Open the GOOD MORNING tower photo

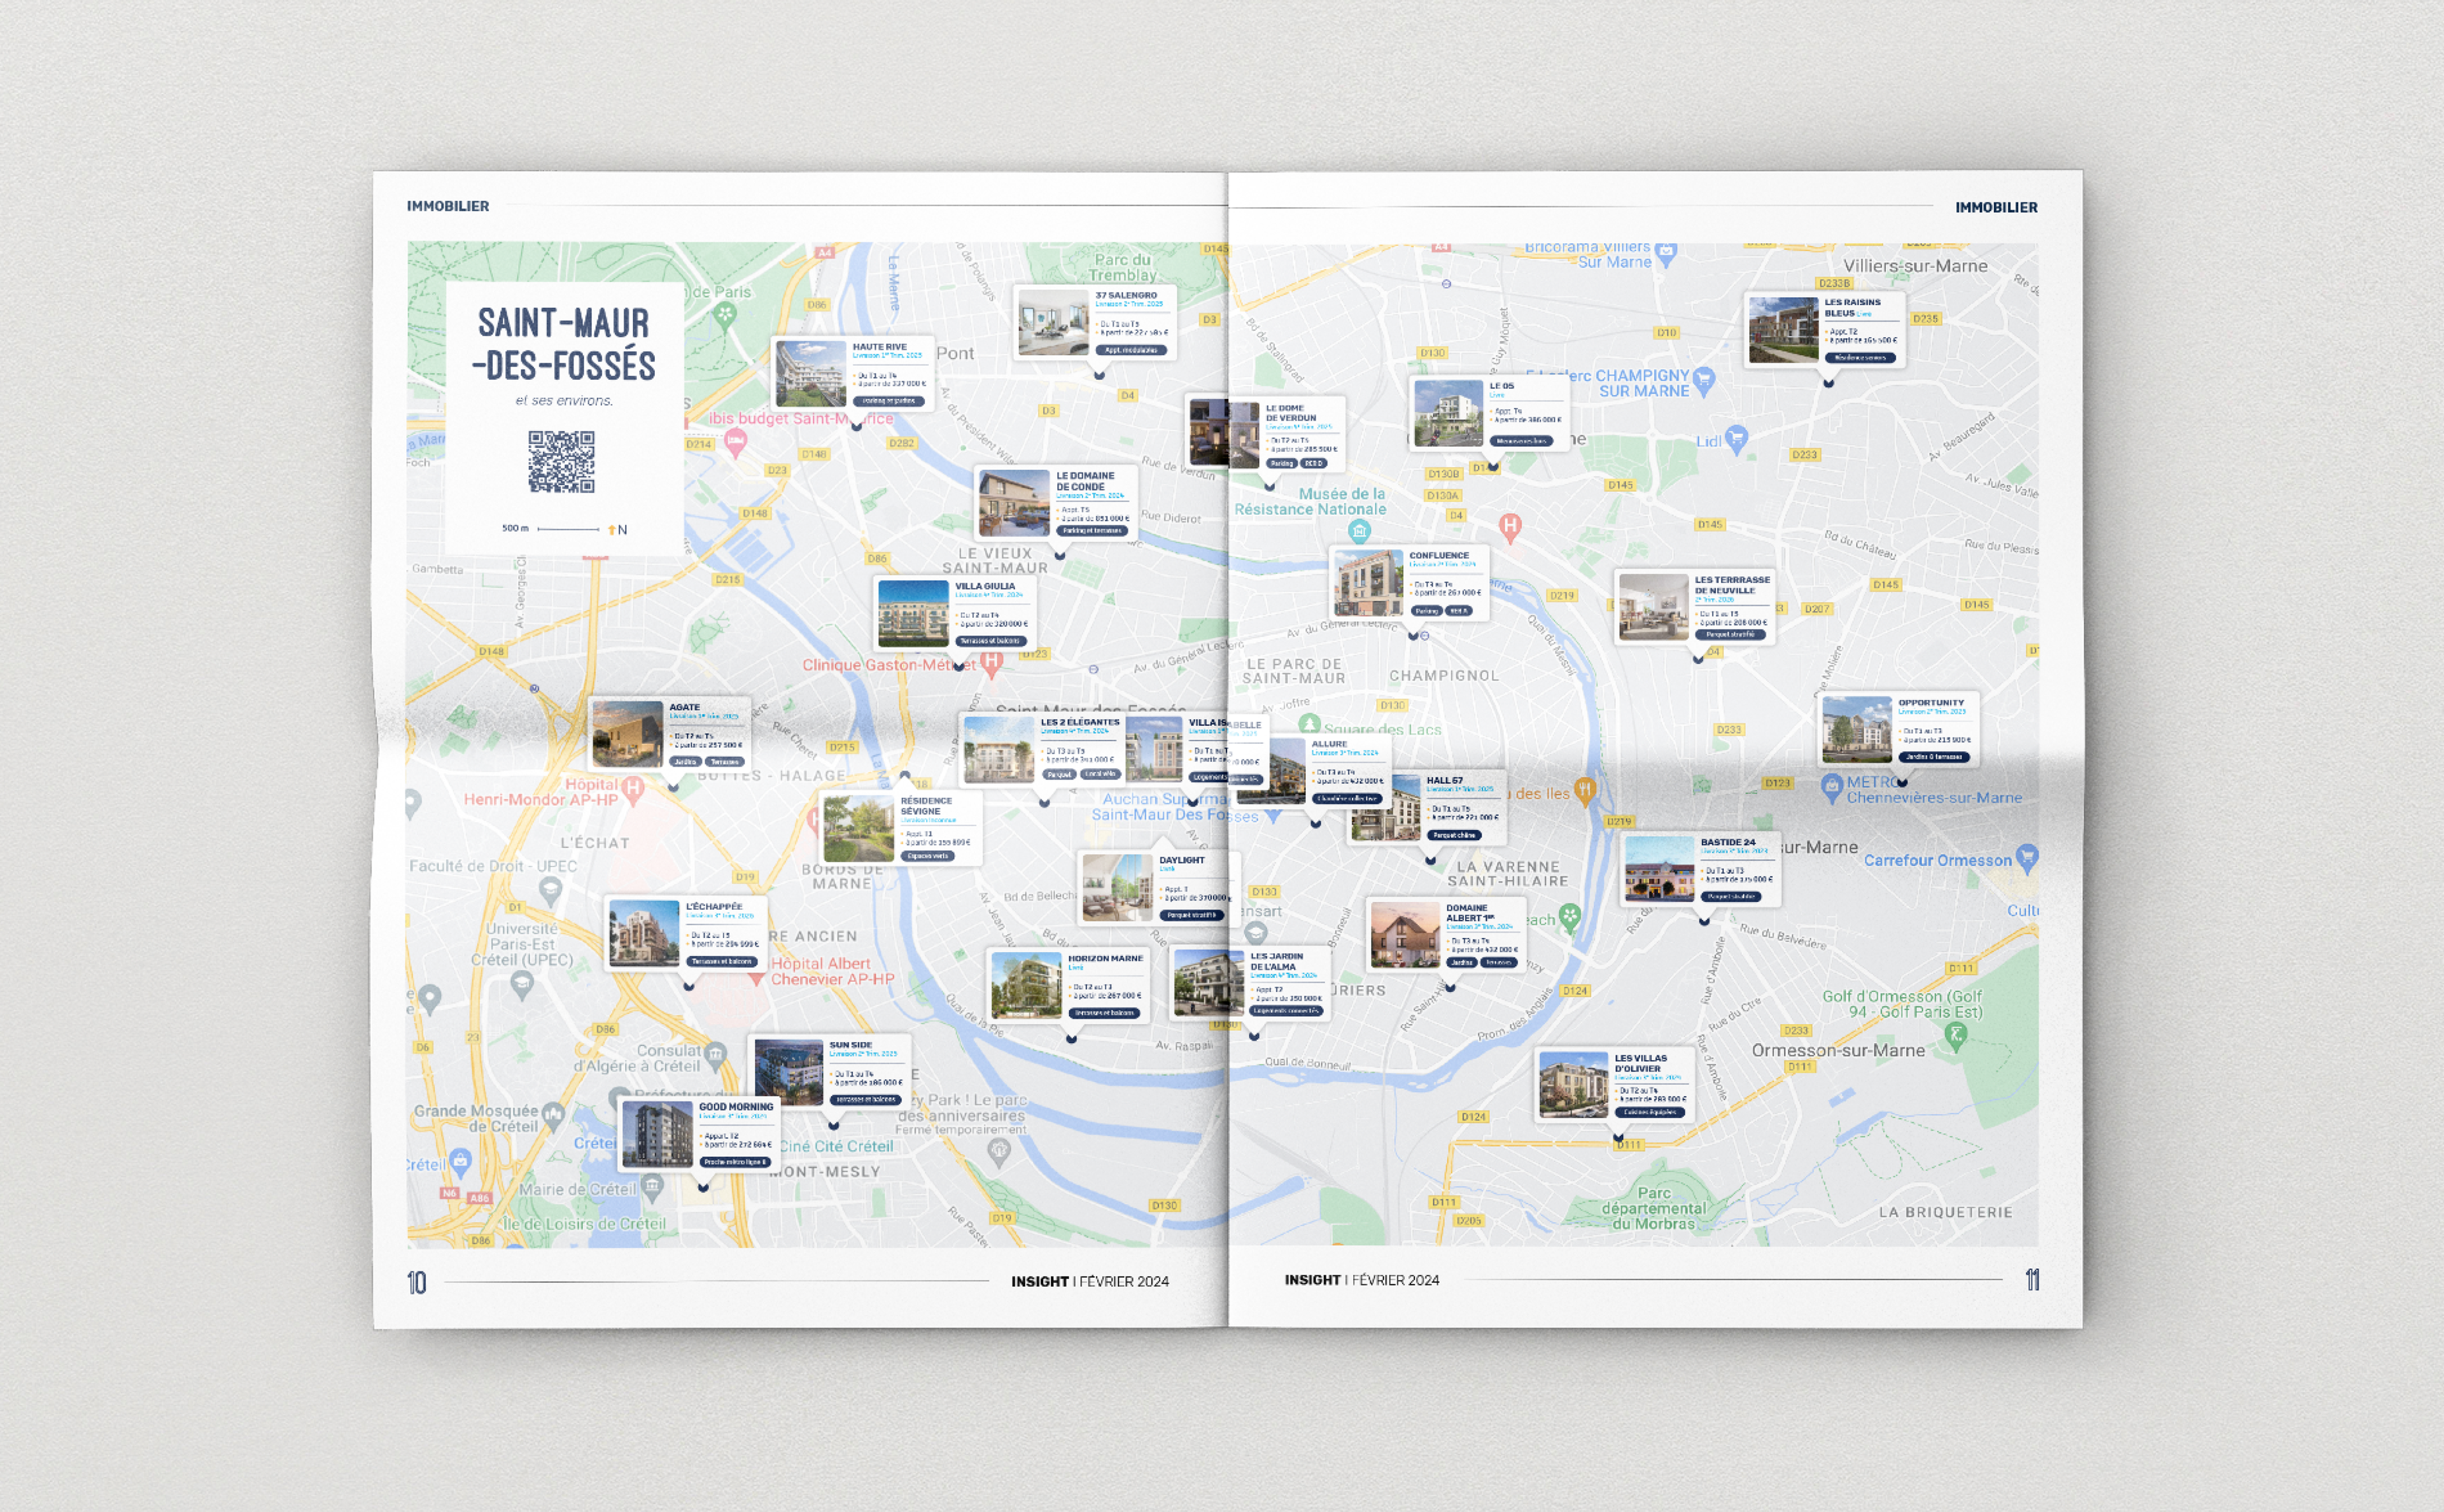pos(657,1135)
